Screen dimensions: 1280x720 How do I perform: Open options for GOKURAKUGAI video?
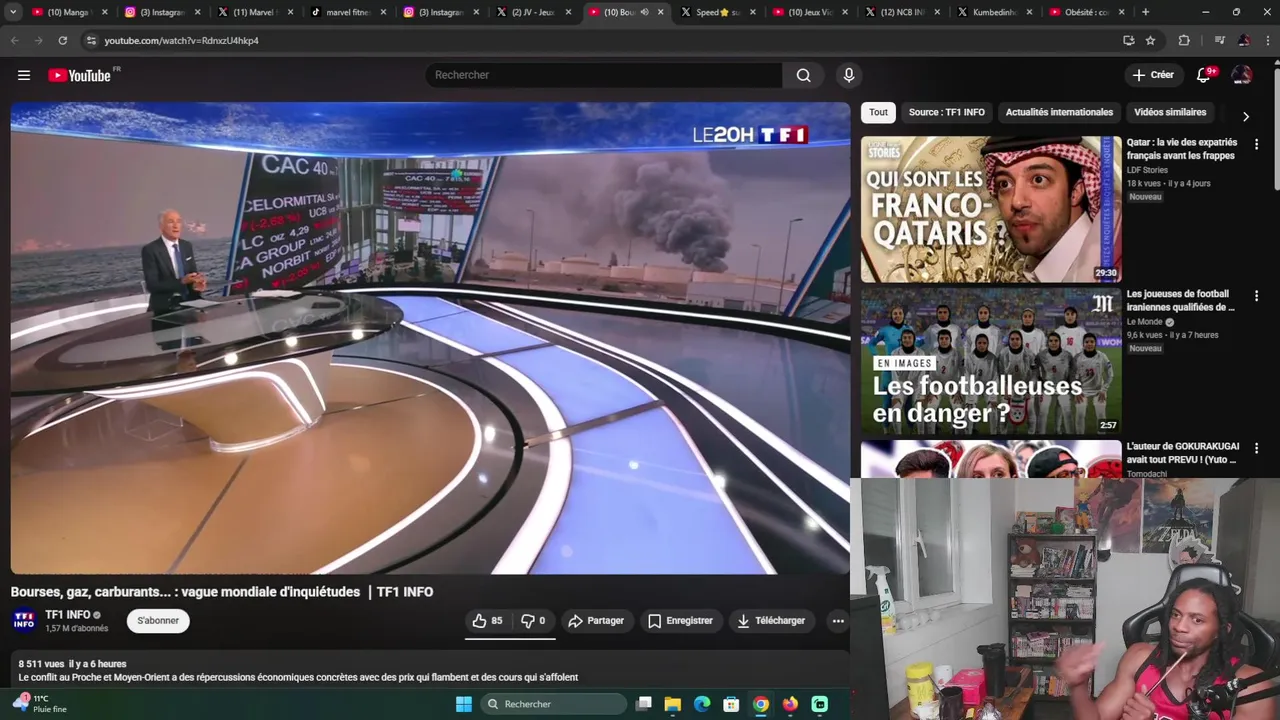(x=1256, y=448)
